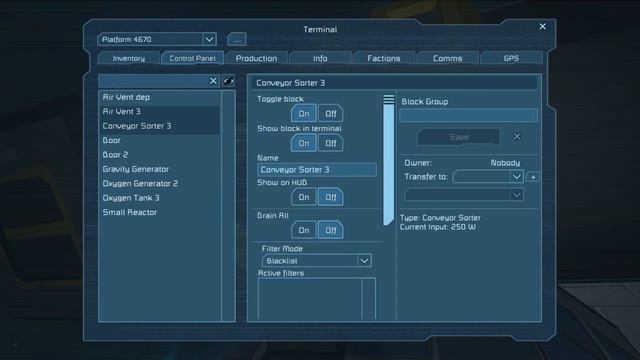The height and width of the screenshot is (360, 640).
Task: Switch to the Control Panel tab
Action: 192,58
